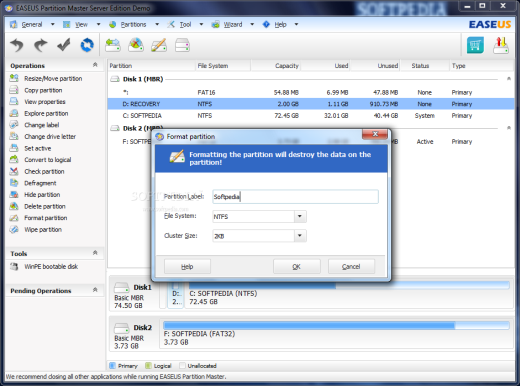Collapse the Disk 2 group in list
Viewport: 520px width, 386px height.
click(509, 128)
